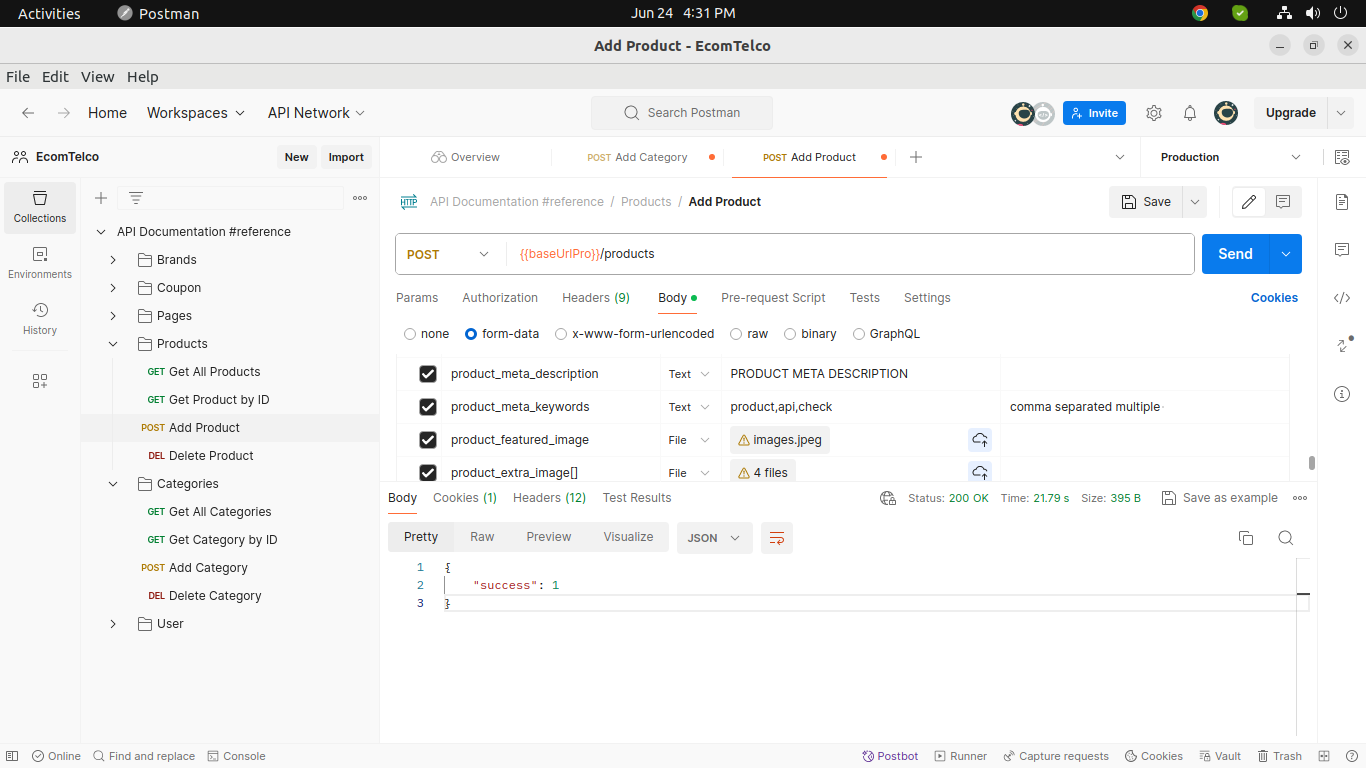Expand the Brands folder

pos(113,260)
